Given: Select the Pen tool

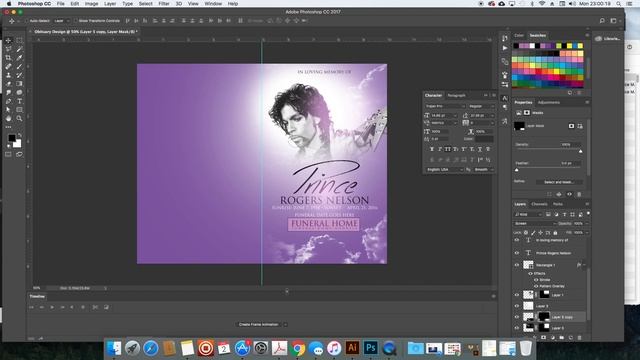Looking at the screenshot, I should click(x=8, y=101).
